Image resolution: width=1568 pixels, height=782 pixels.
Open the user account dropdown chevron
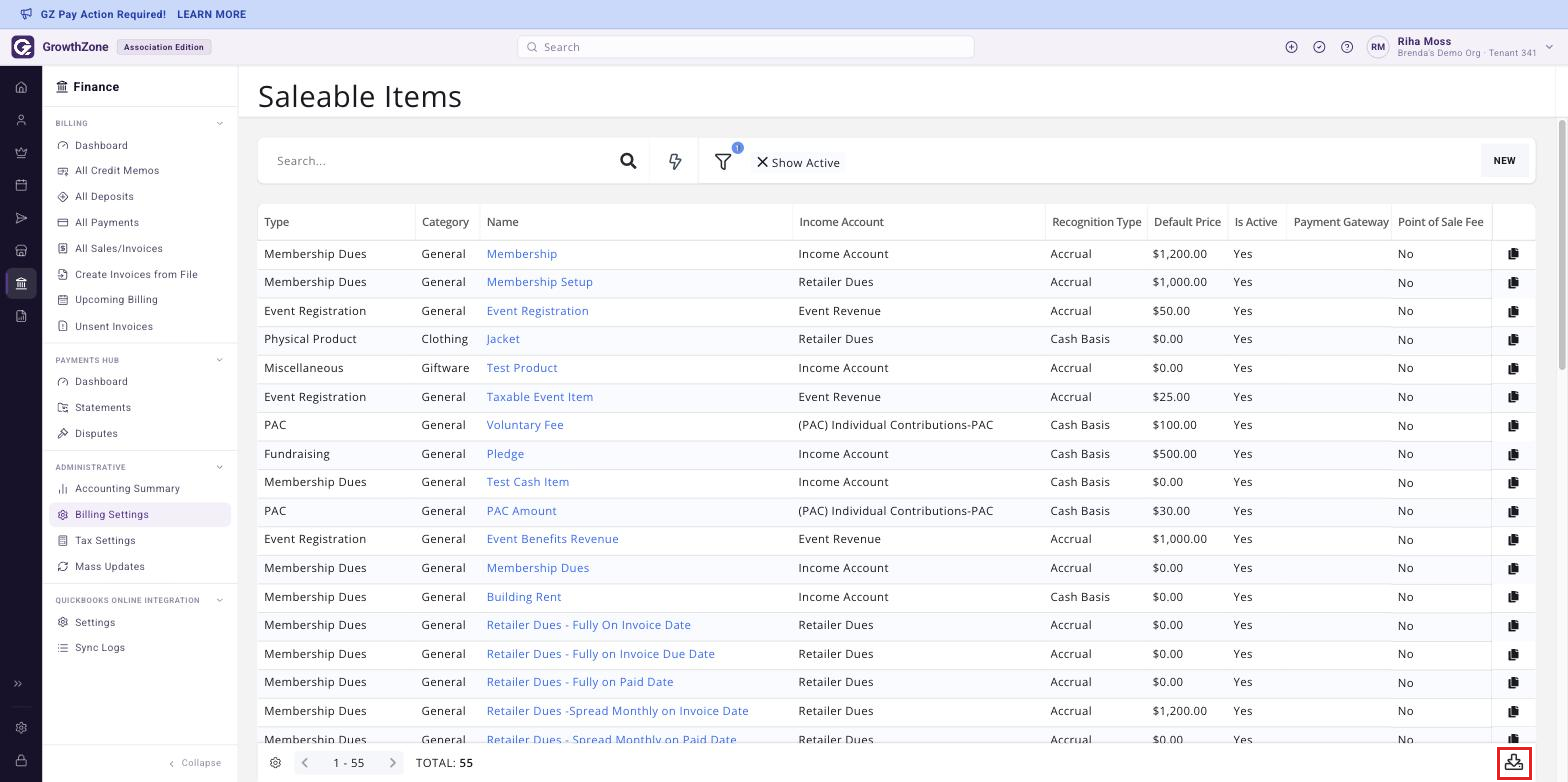pyautogui.click(x=1549, y=47)
